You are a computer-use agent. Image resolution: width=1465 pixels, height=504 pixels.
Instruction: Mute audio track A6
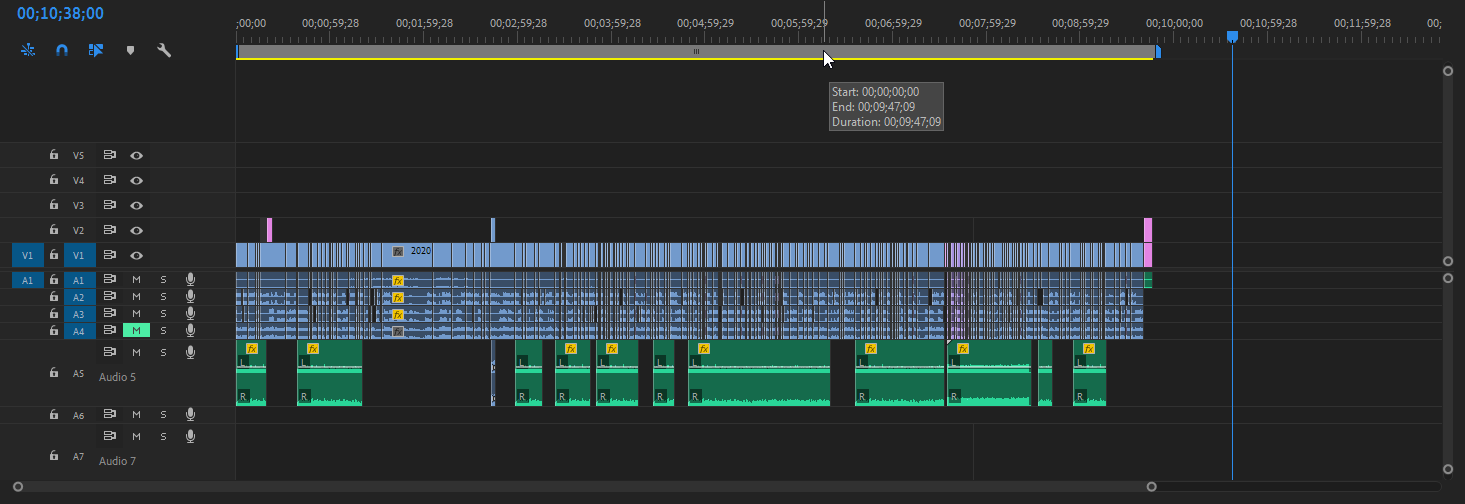[136, 415]
